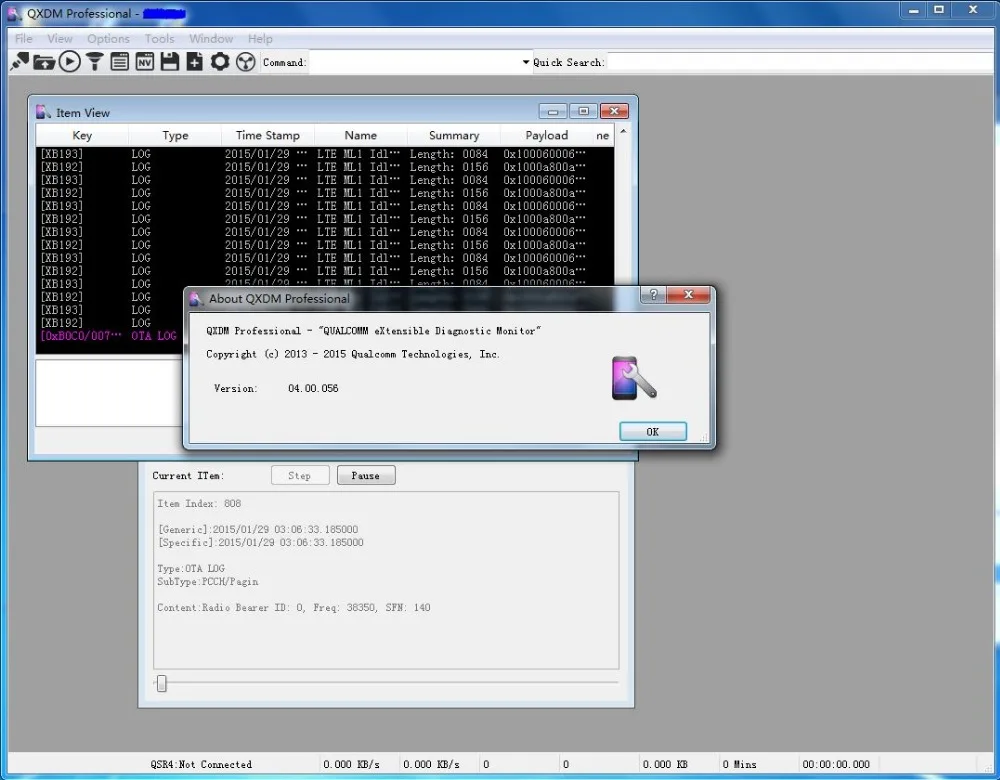Open the settings gear icon
This screenshot has width=1000, height=780.
220,61
